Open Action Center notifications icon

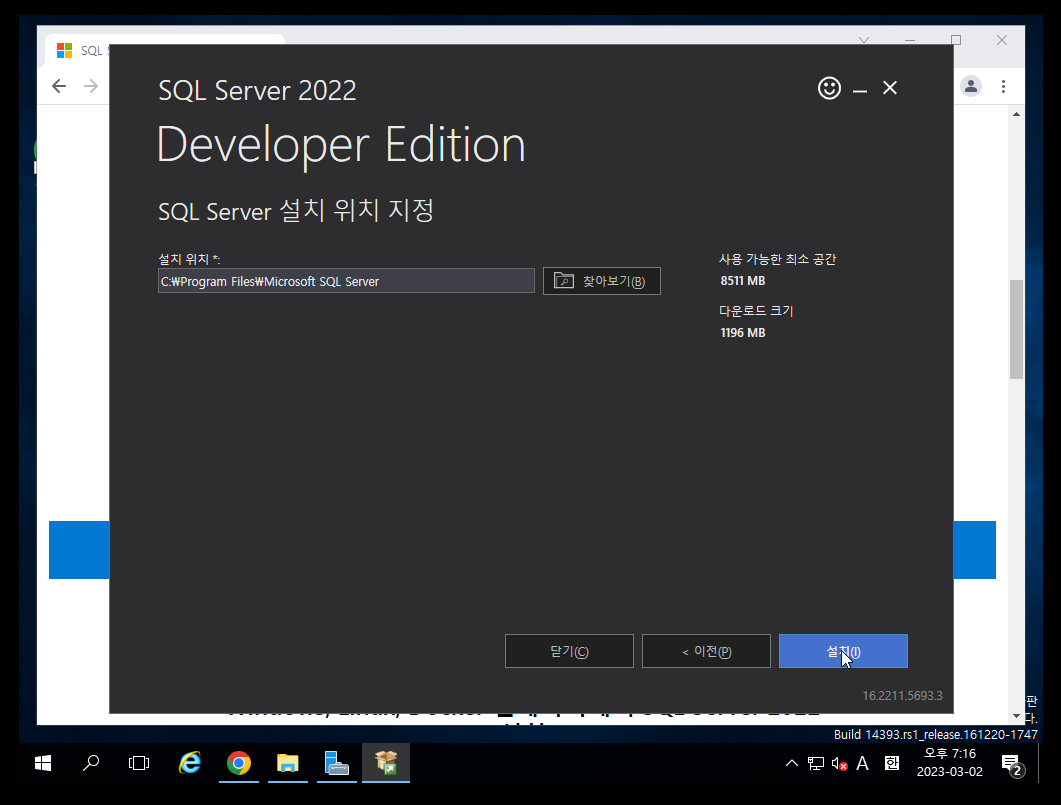coord(1012,764)
